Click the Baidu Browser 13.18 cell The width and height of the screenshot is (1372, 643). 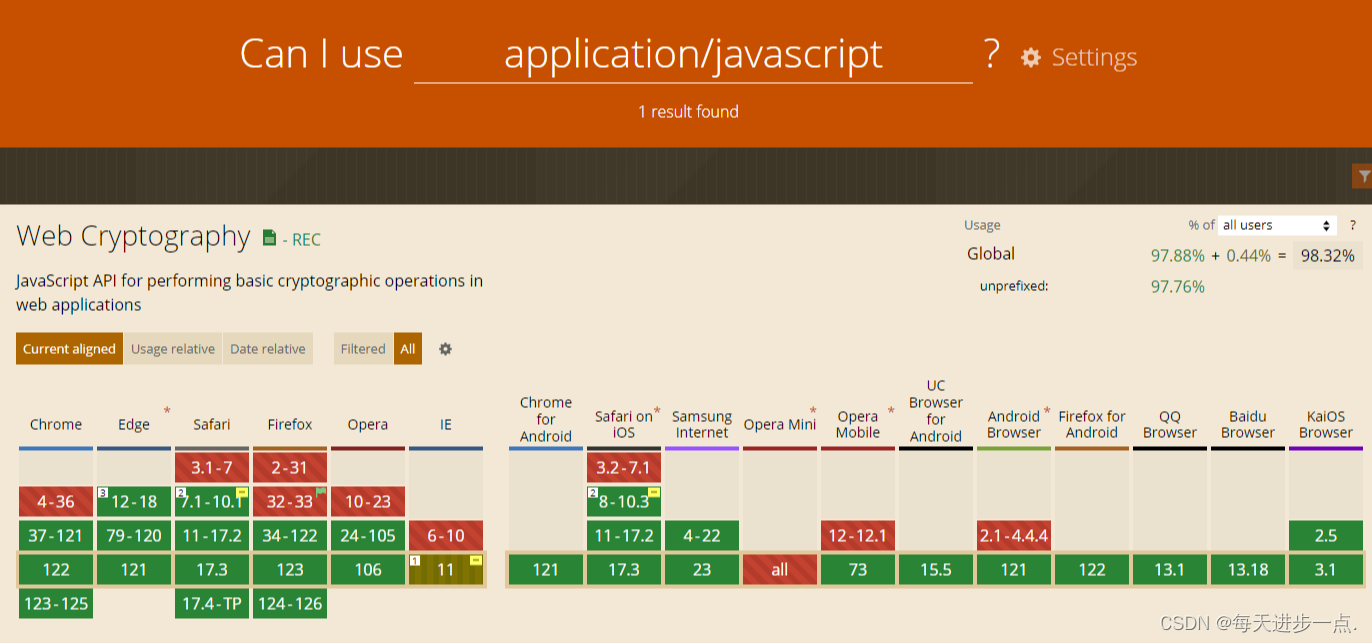tap(1248, 569)
